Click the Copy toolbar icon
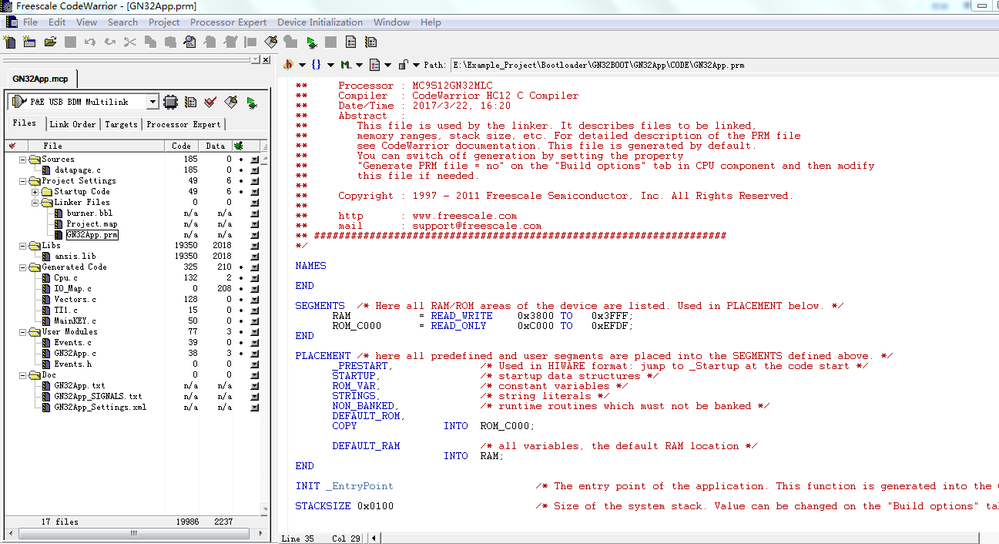999x544 pixels. tap(150, 42)
